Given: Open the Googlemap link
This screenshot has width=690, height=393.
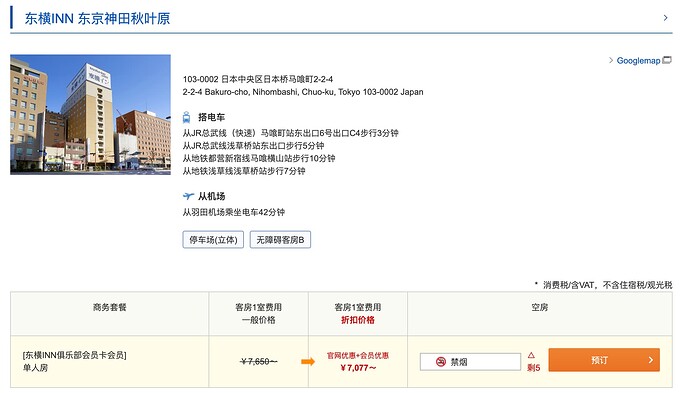Looking at the screenshot, I should [638, 61].
